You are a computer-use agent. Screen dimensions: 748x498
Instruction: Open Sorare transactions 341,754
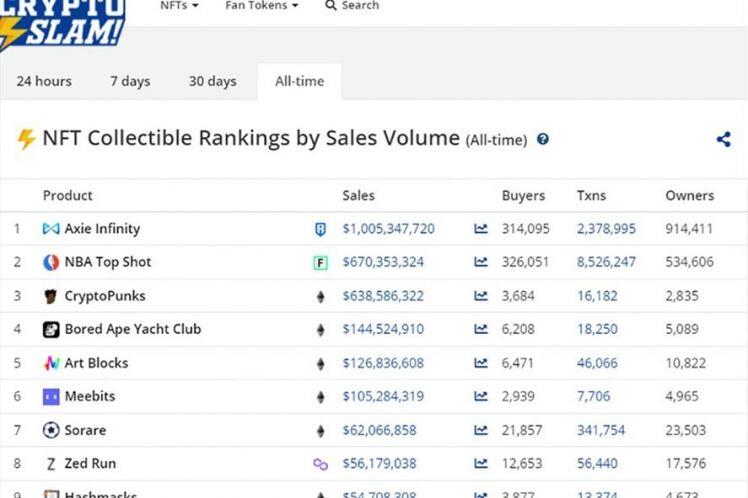coord(601,430)
